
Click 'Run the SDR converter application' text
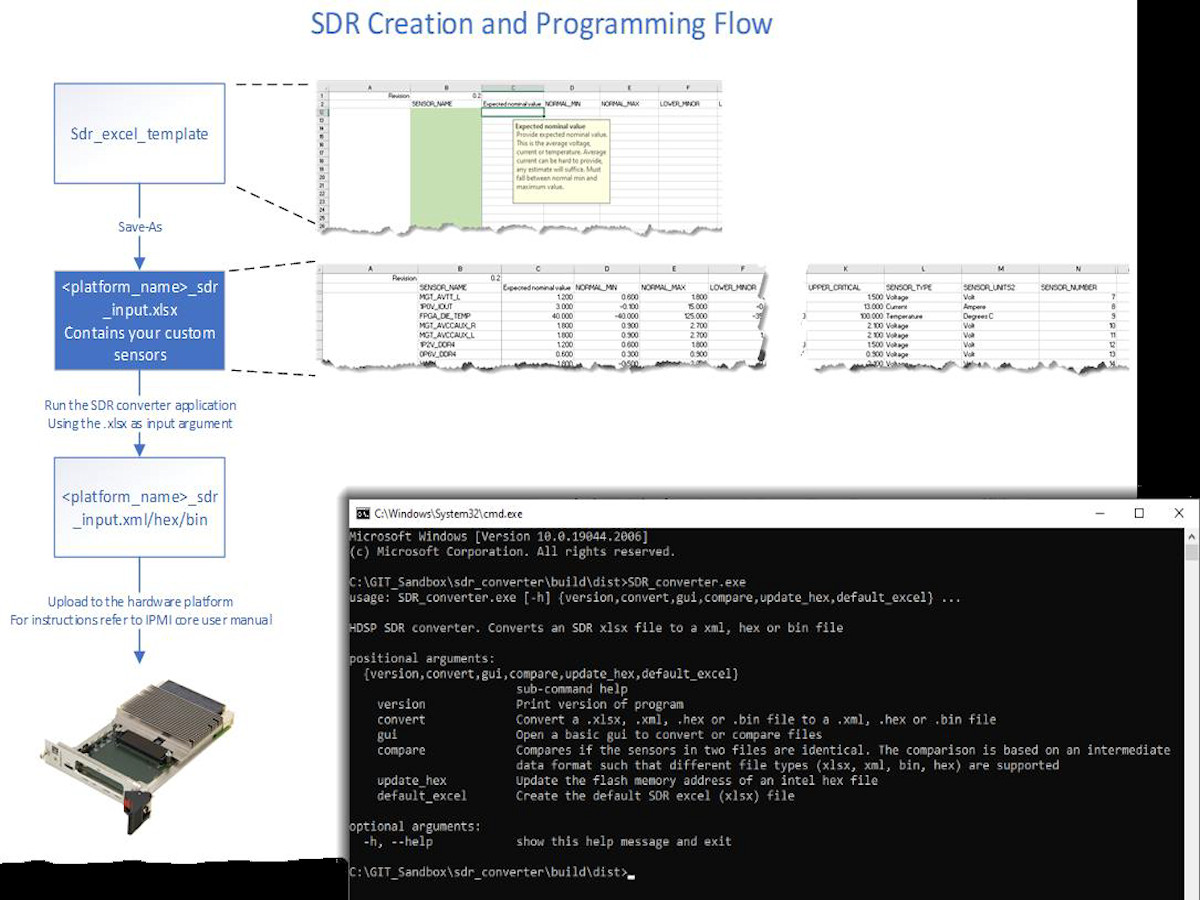click(140, 405)
